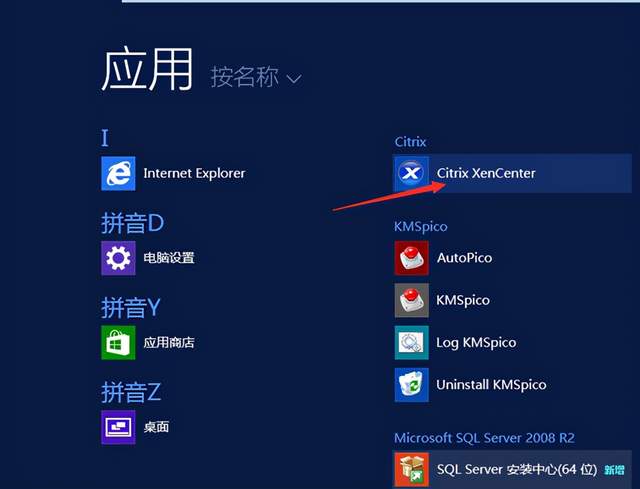Click the '应用商店' label text
640x489 pixels.
169,342
